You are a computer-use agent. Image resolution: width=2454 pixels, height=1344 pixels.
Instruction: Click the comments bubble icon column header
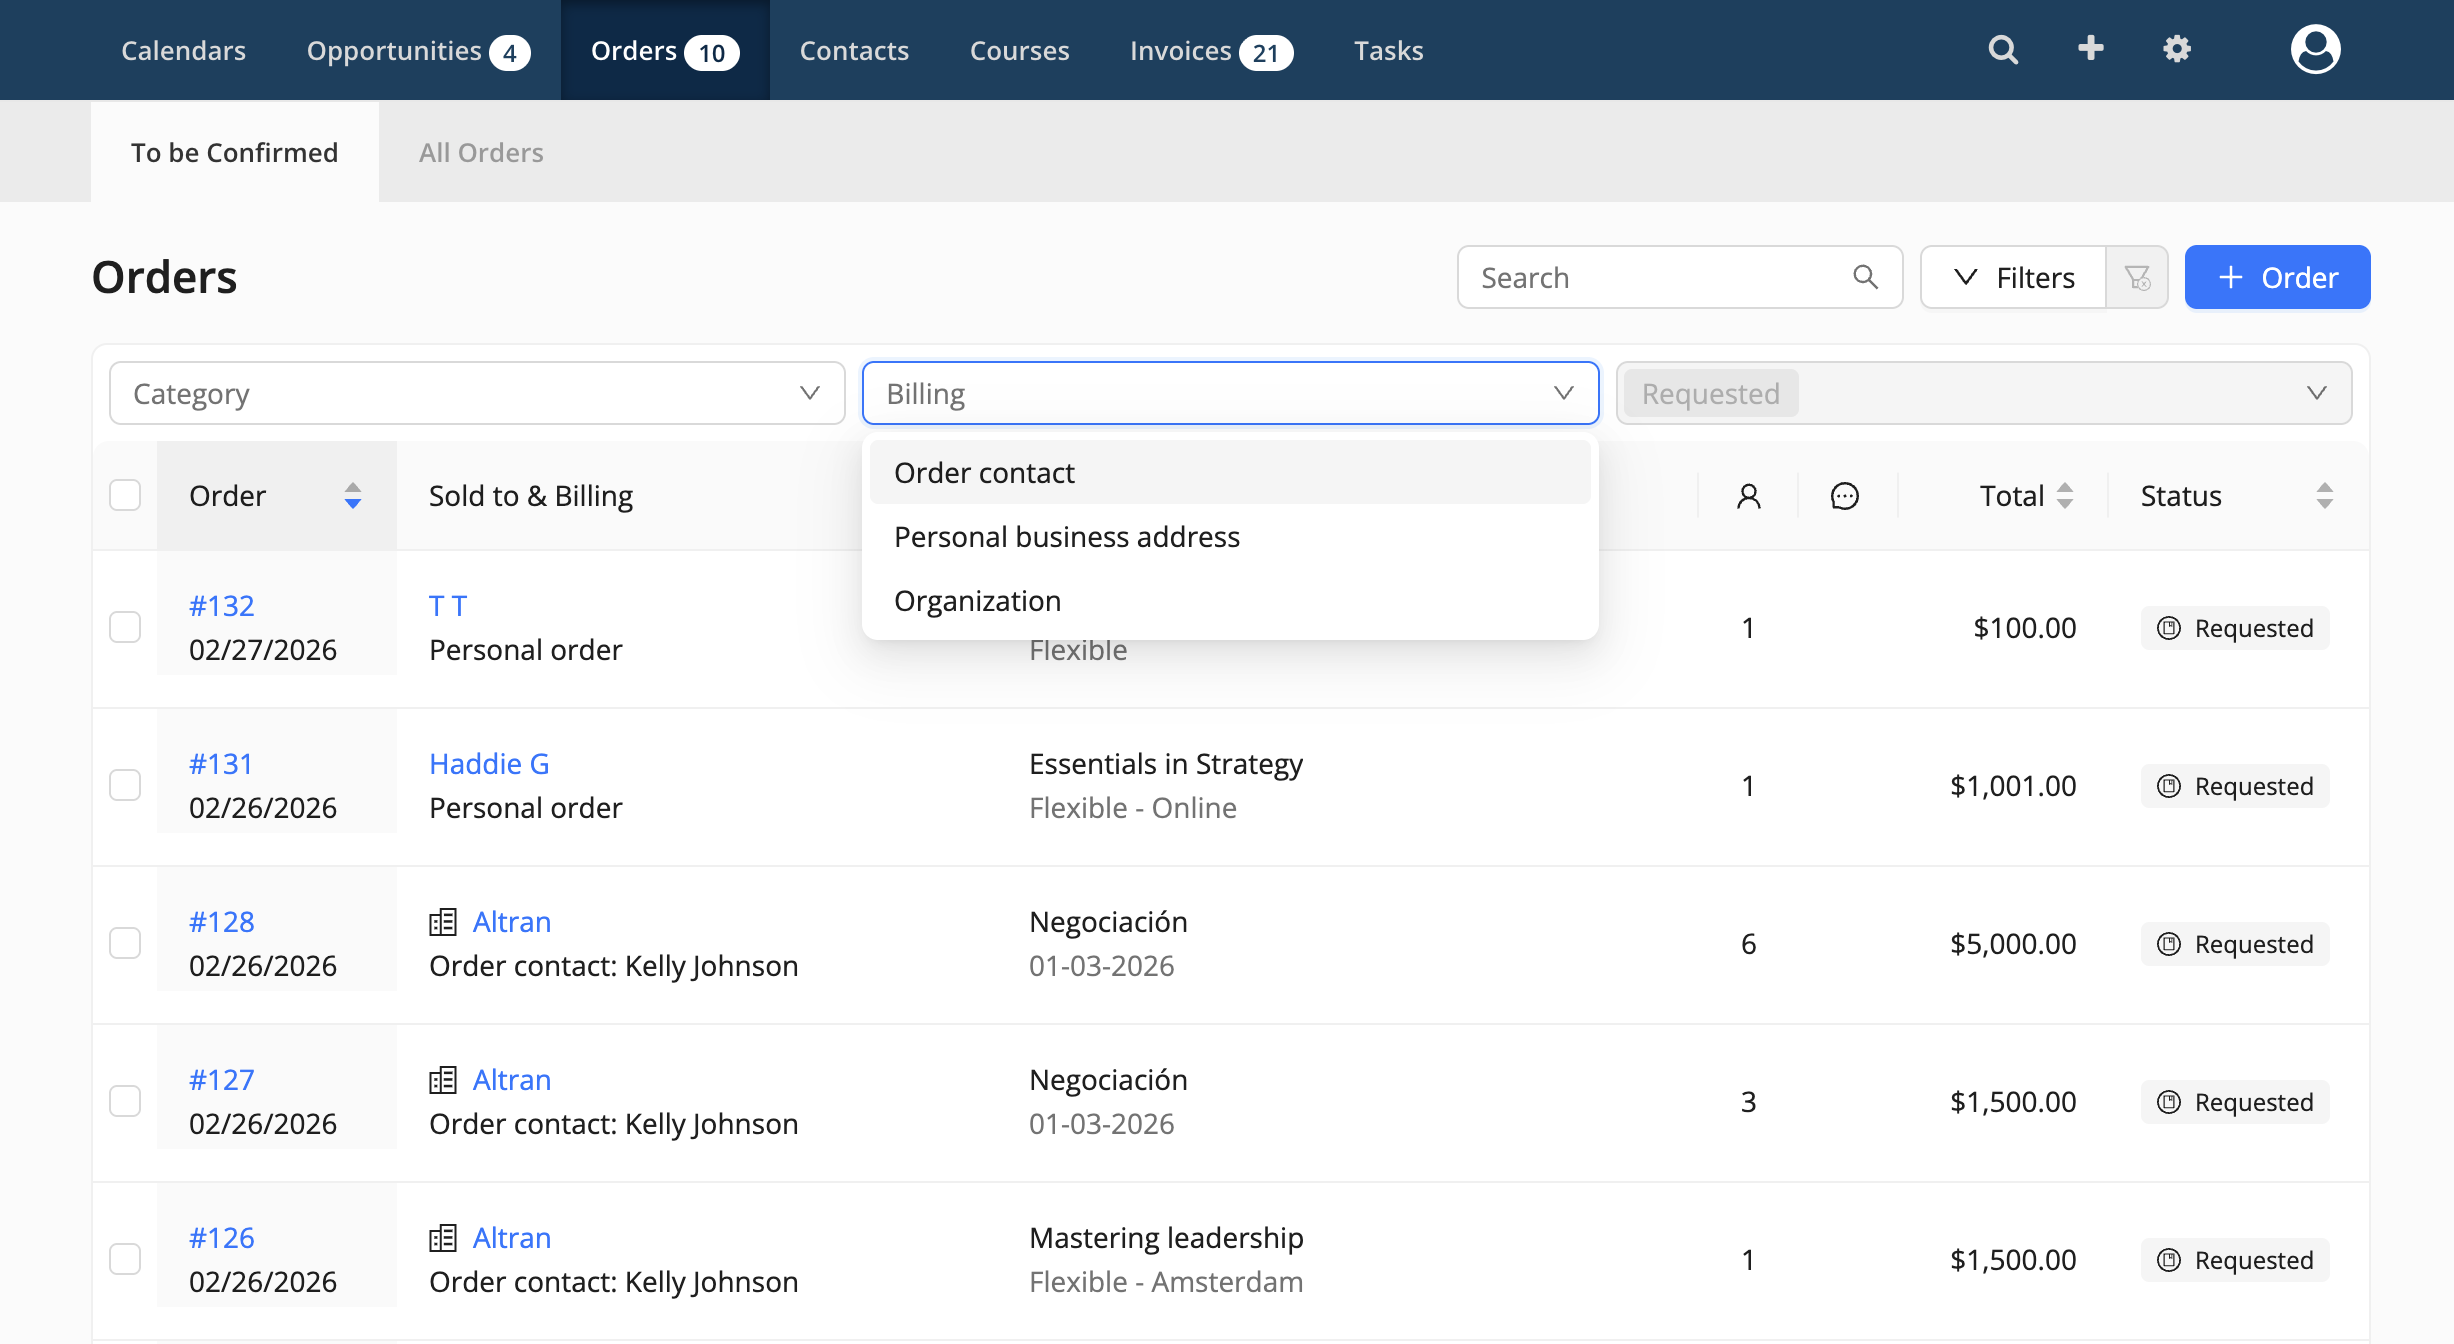(1845, 496)
